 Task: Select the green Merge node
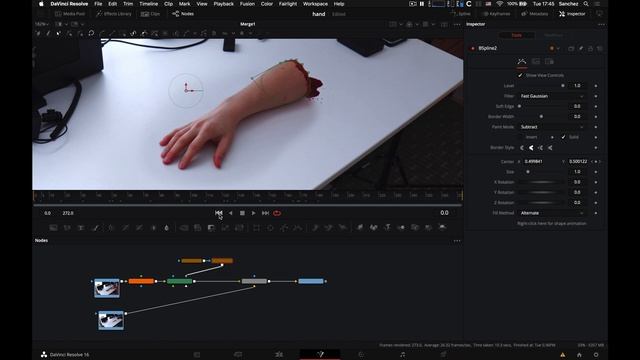(180, 281)
